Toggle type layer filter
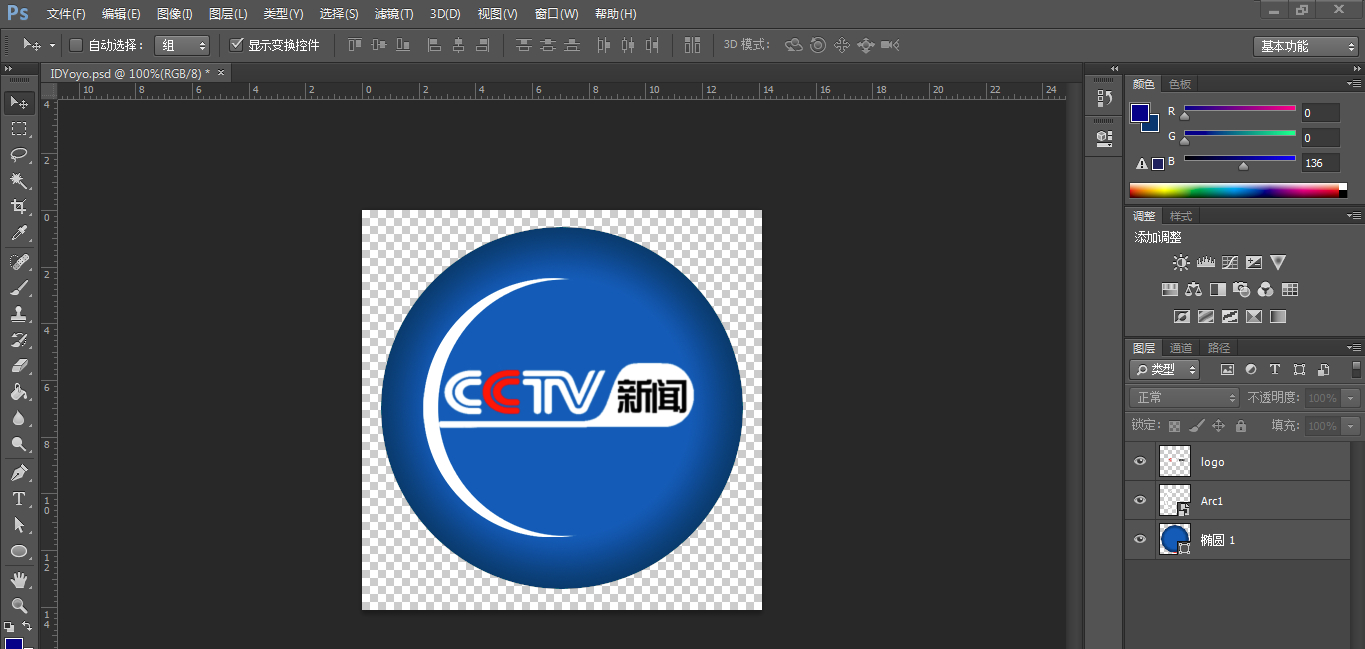Viewport: 1365px width, 649px height. pos(1275,369)
